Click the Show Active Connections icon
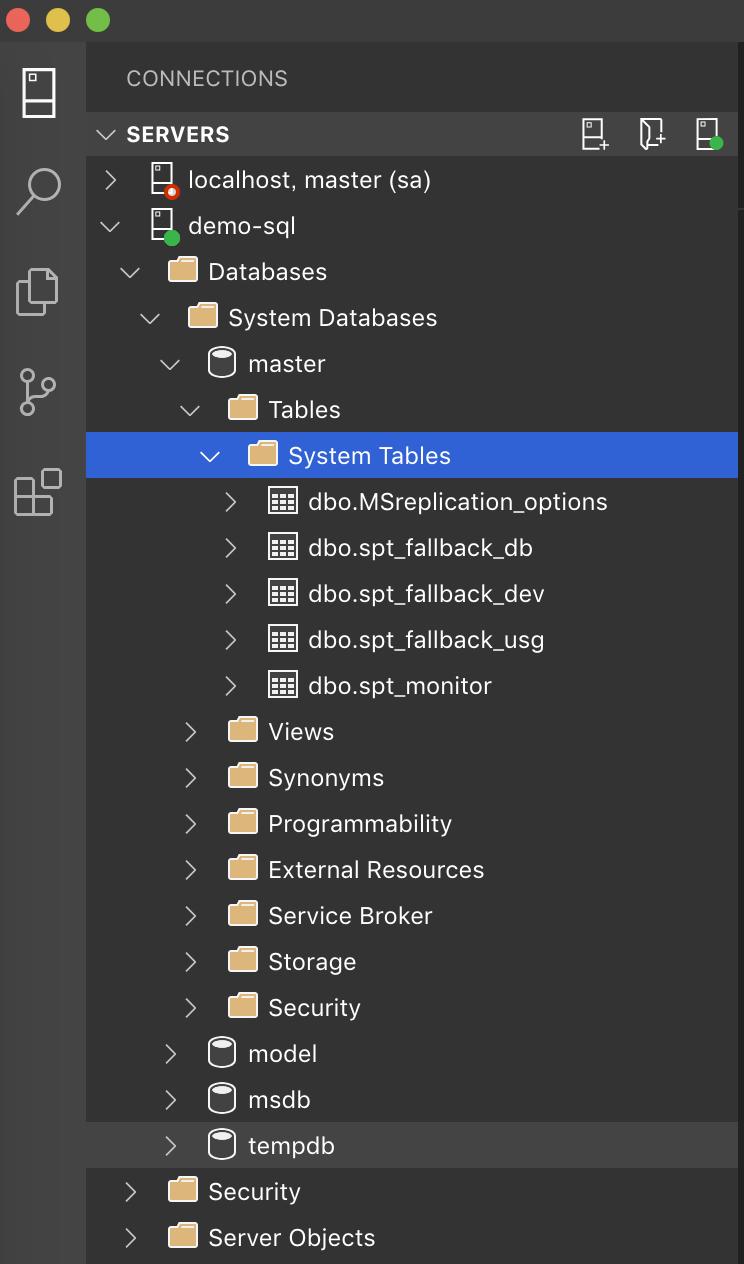The width and height of the screenshot is (744, 1264). 709,134
